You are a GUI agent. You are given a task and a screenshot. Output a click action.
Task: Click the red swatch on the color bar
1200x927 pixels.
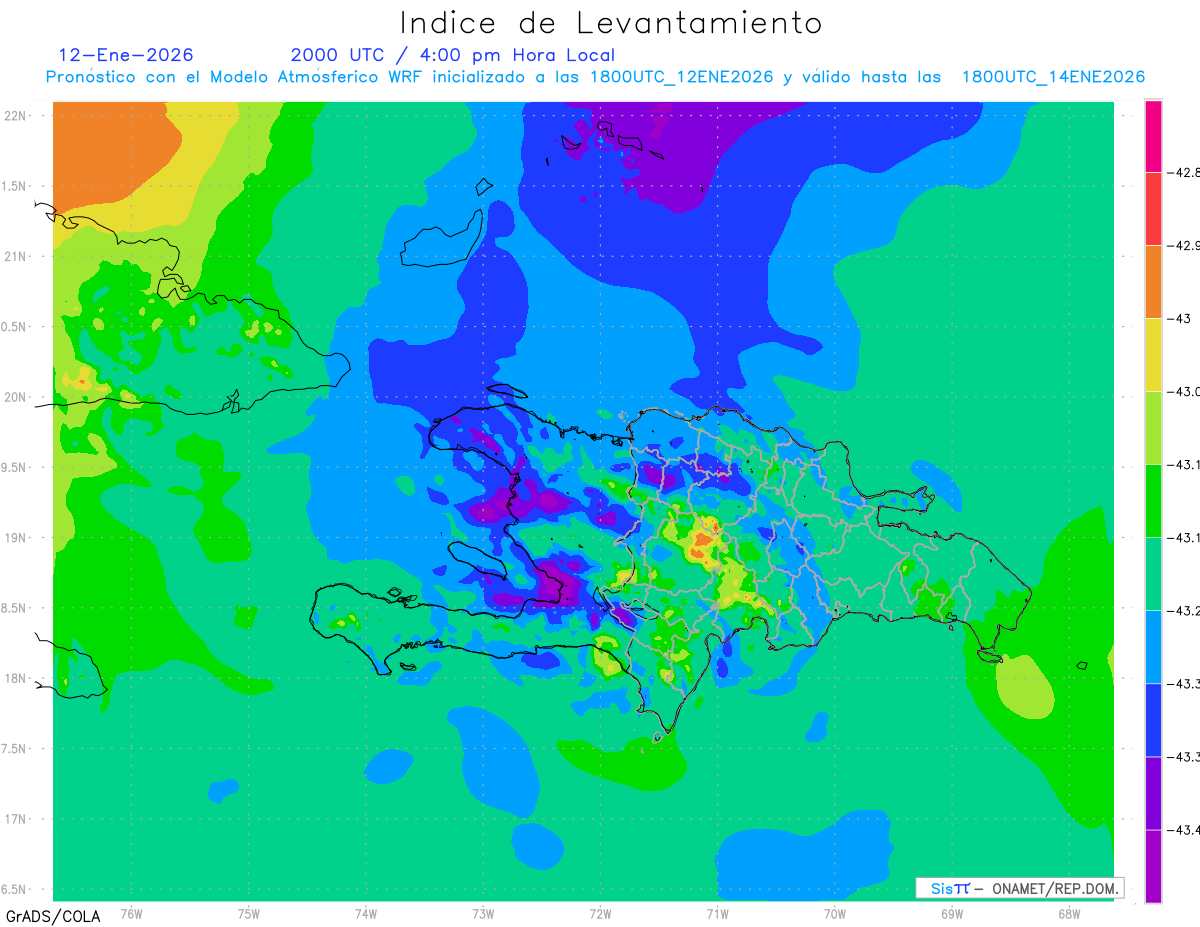pyautogui.click(x=1153, y=209)
